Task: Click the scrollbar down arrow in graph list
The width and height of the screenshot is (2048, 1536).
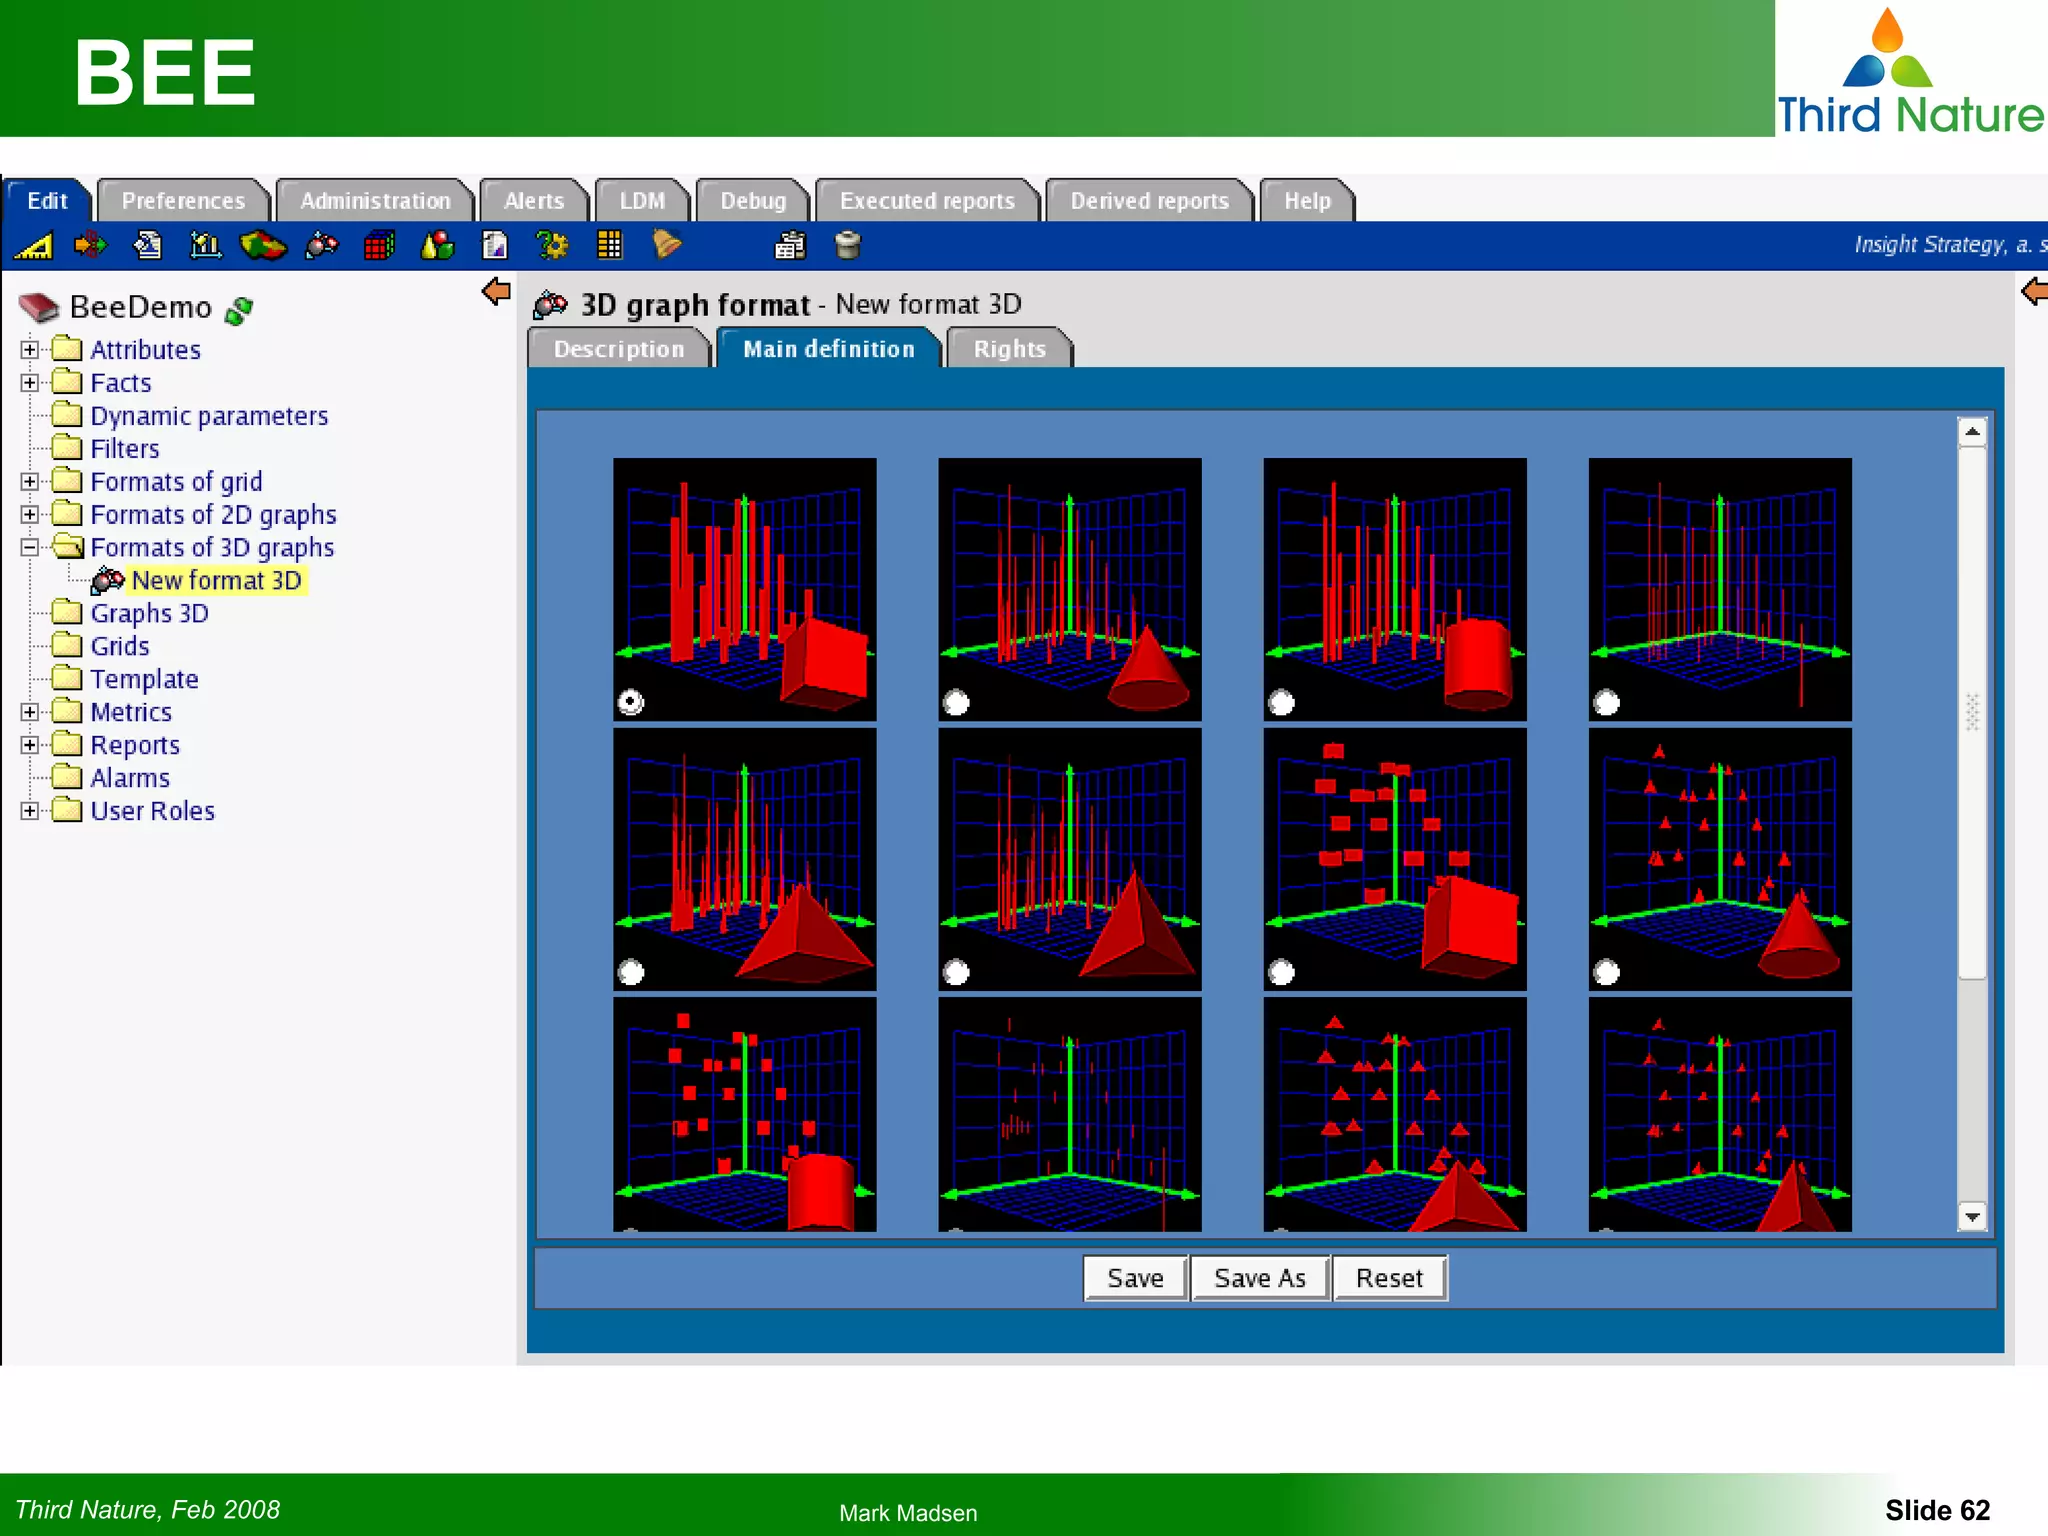Action: click(x=1971, y=1216)
